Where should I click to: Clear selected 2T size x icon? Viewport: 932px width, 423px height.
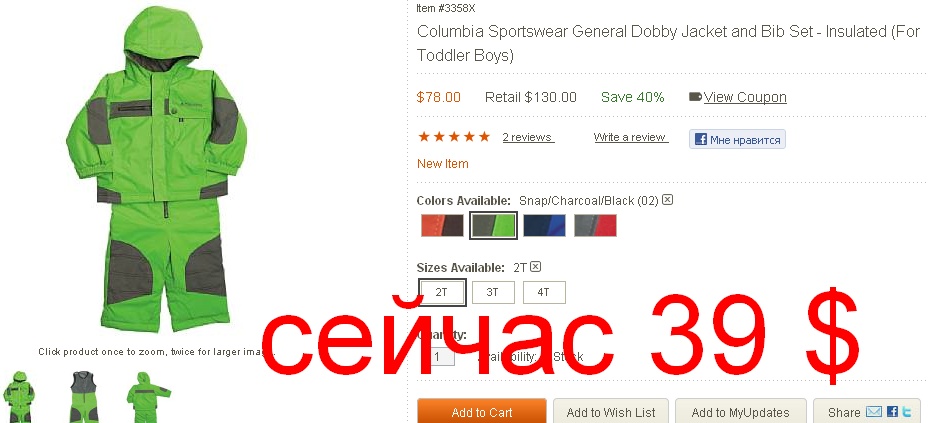pos(536,267)
